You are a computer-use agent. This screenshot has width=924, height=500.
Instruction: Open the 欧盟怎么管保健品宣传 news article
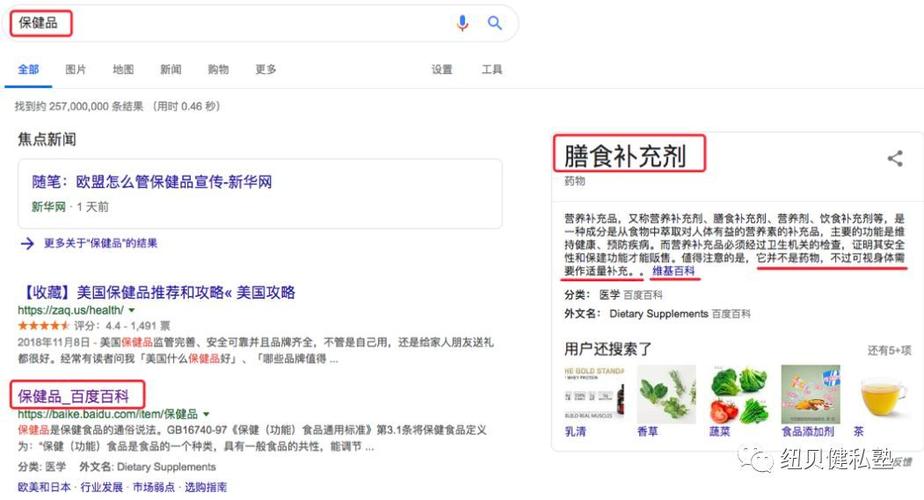(152, 182)
